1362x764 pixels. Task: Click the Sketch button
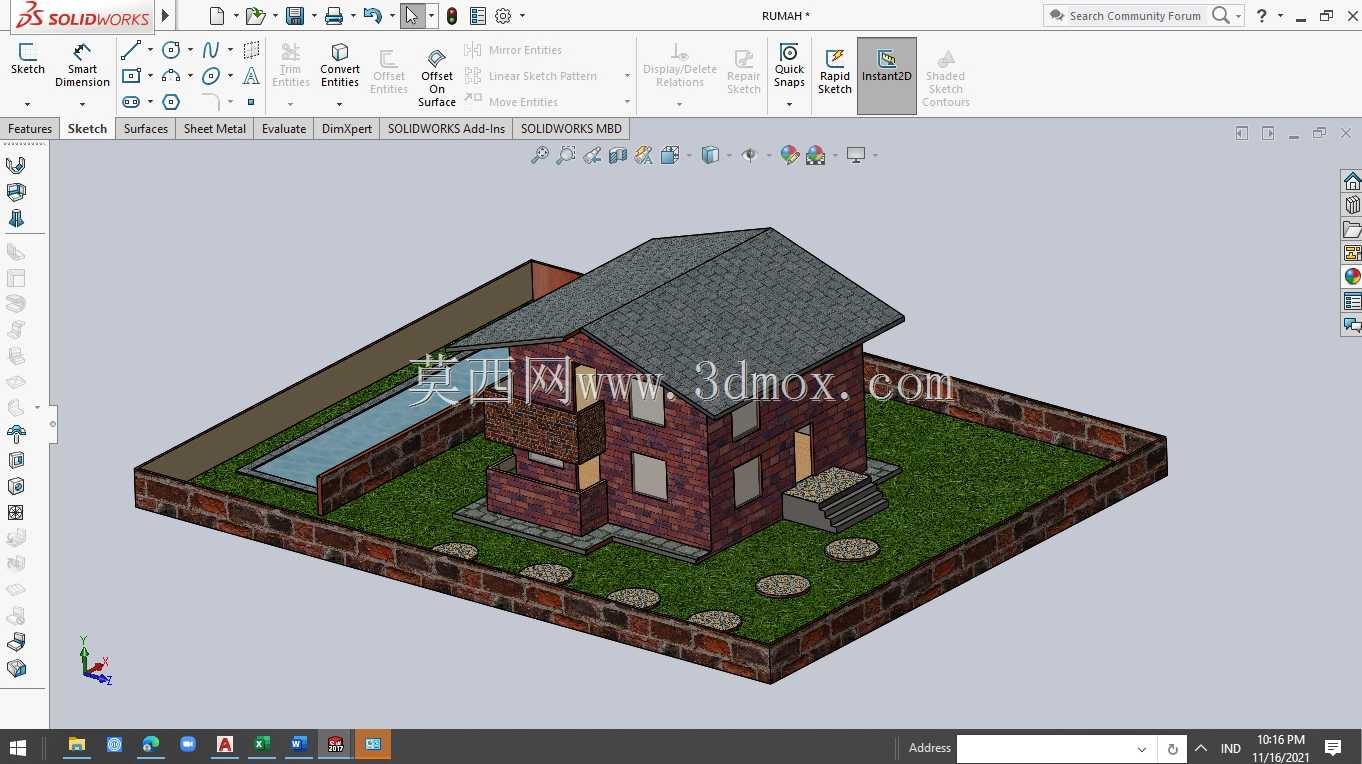[28, 60]
